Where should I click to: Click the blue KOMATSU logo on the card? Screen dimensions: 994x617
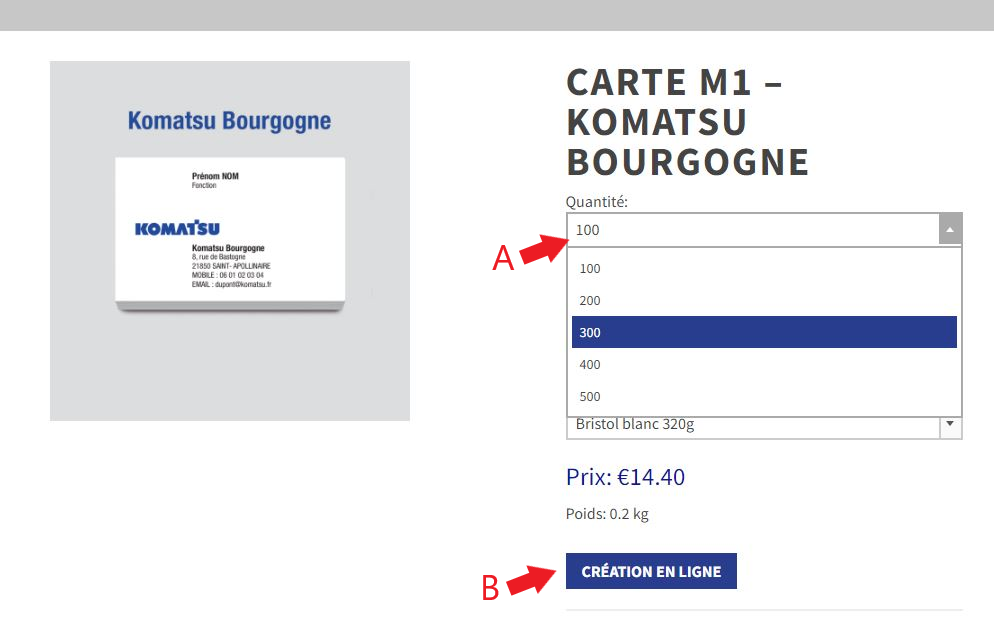coord(177,229)
